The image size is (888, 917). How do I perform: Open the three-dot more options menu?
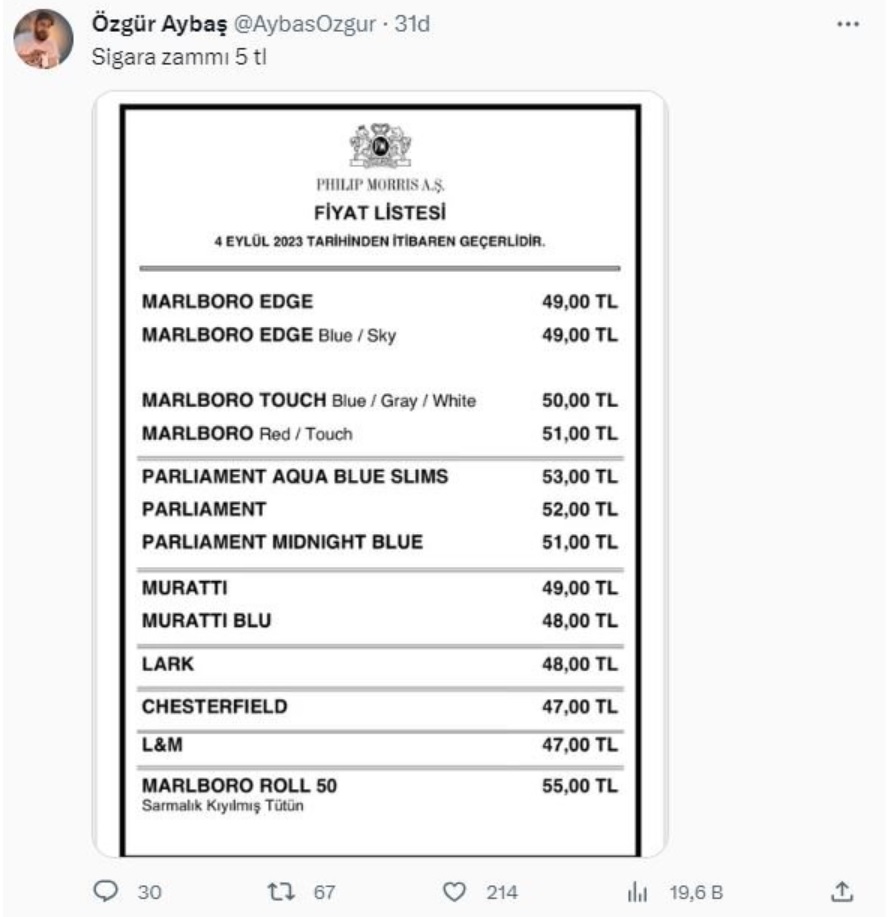847,24
